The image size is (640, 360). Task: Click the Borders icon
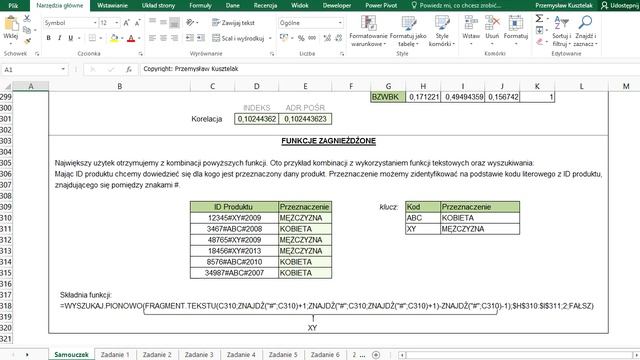pyautogui.click(x=93, y=38)
